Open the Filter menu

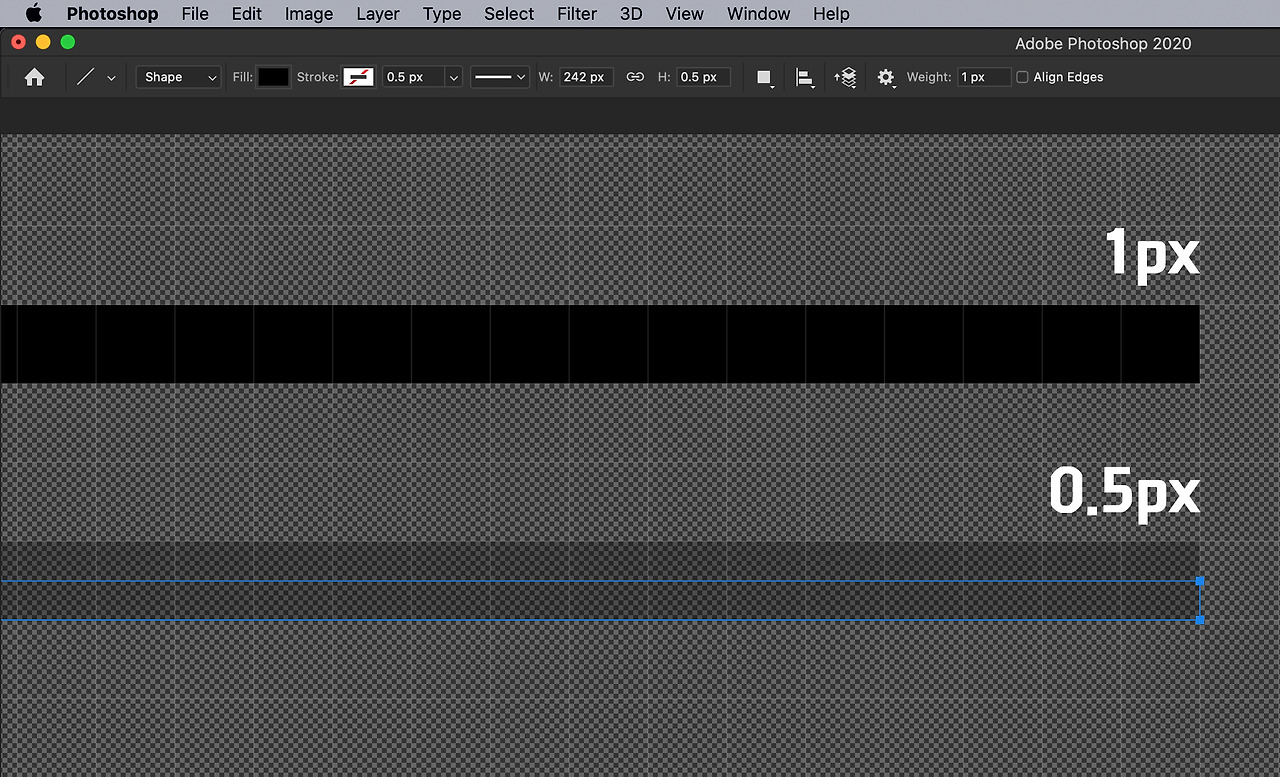[x=577, y=14]
